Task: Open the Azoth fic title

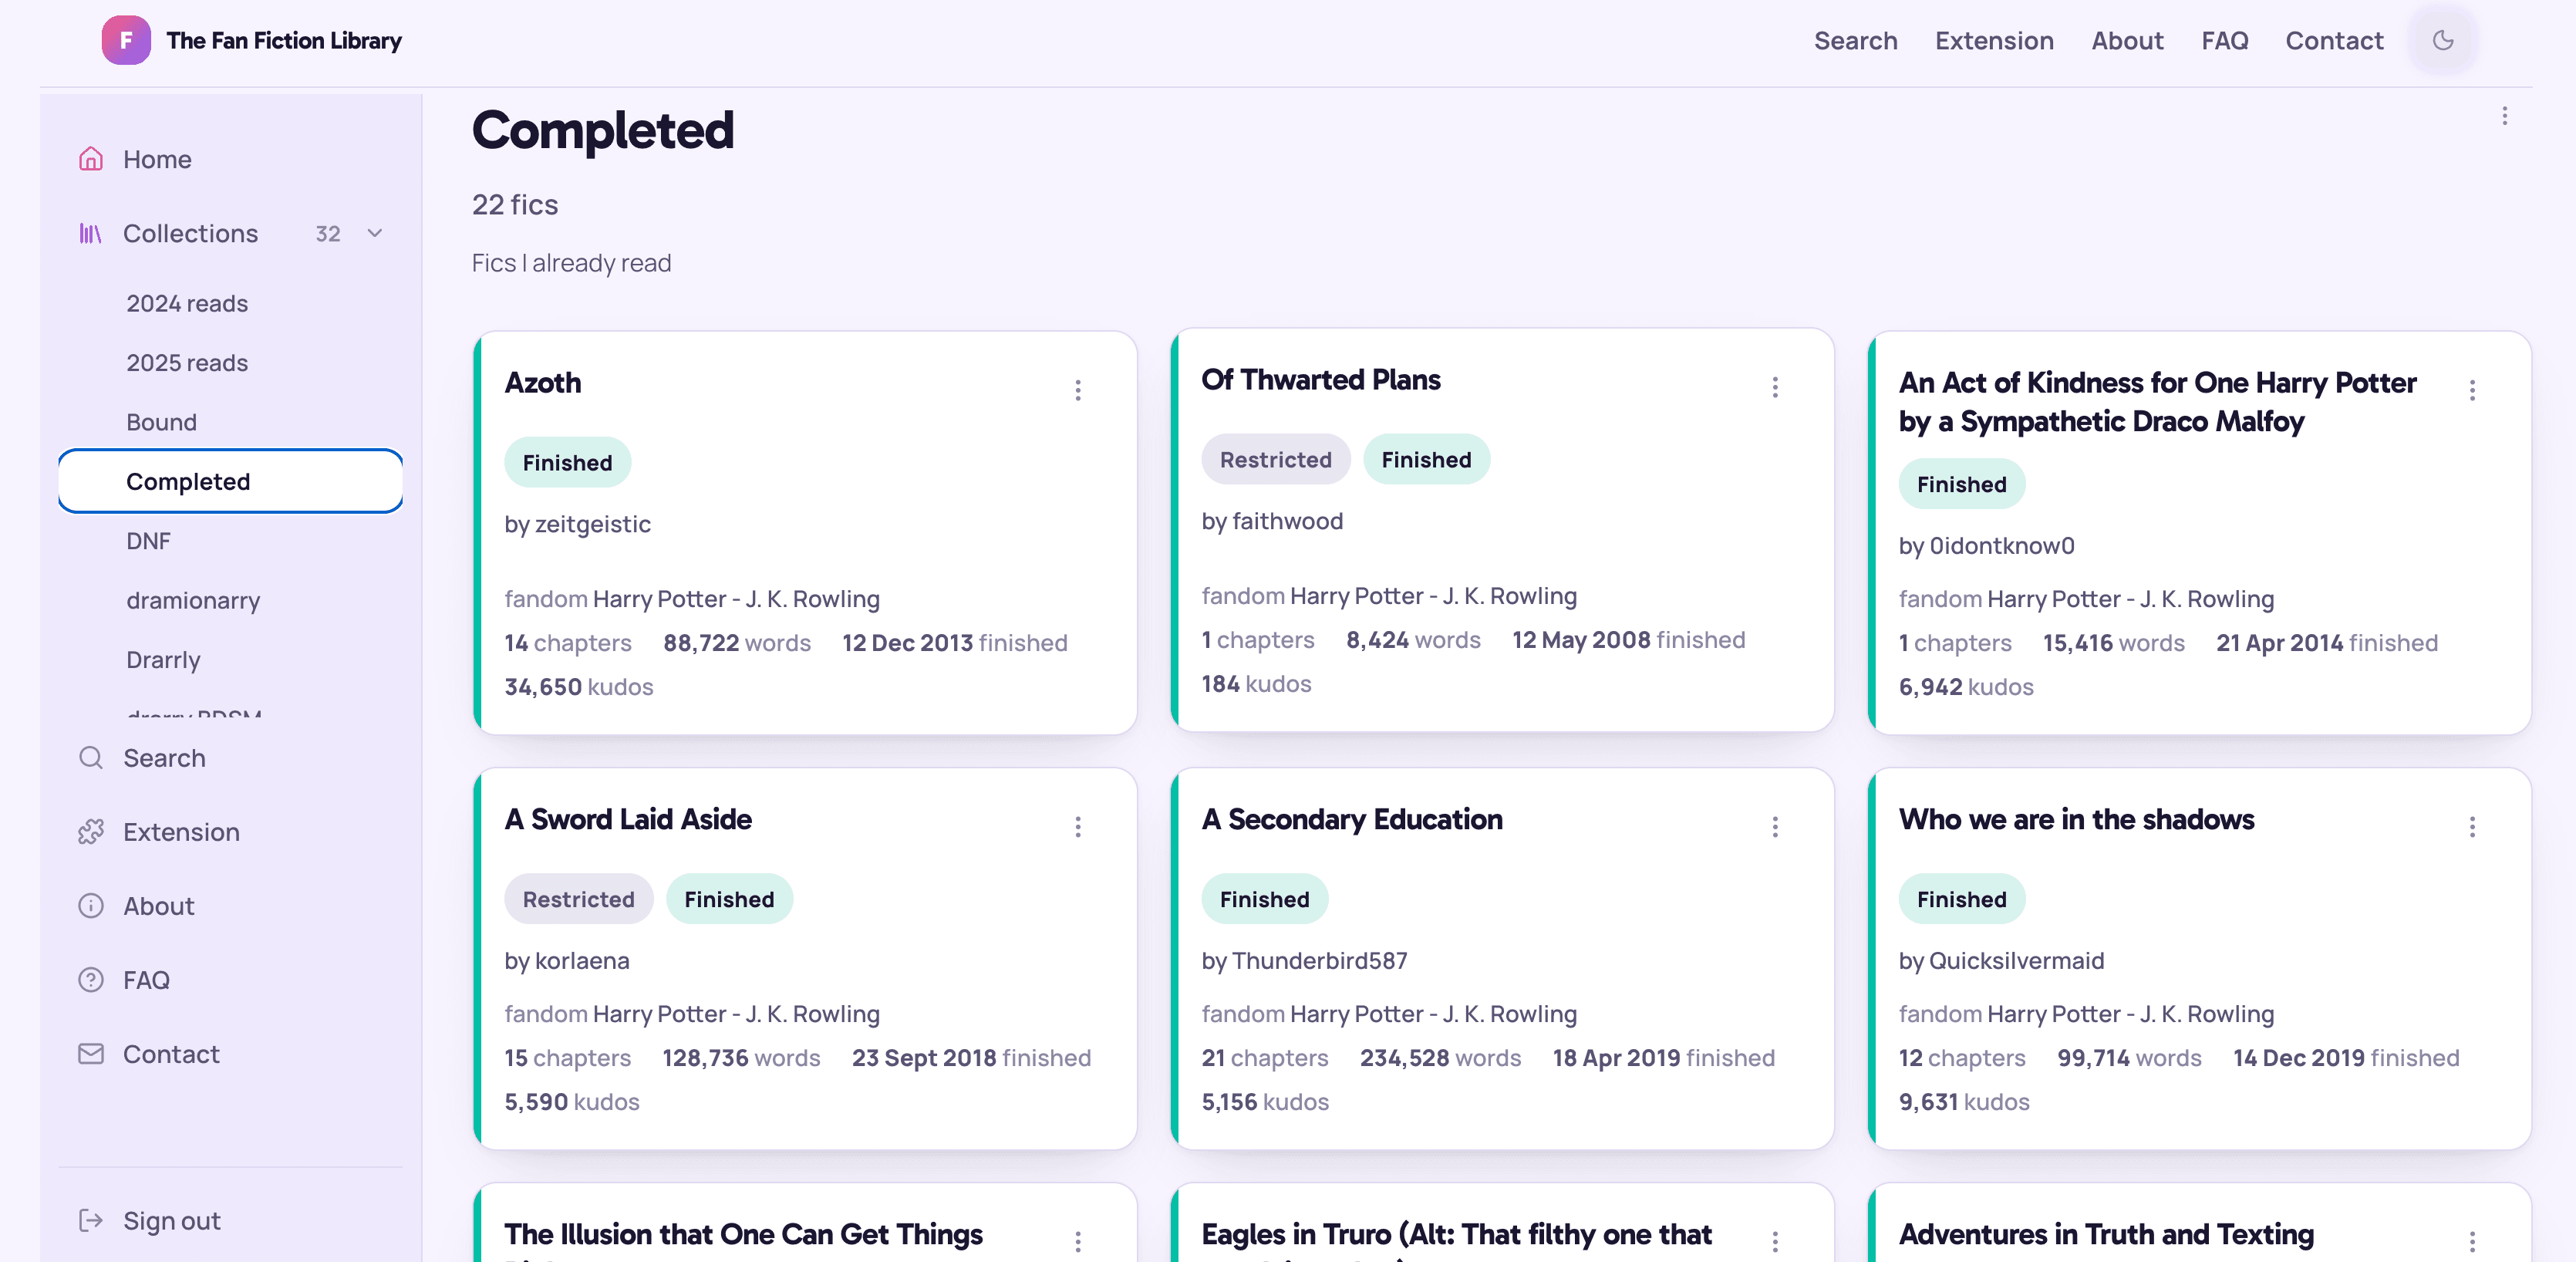Action: (542, 383)
